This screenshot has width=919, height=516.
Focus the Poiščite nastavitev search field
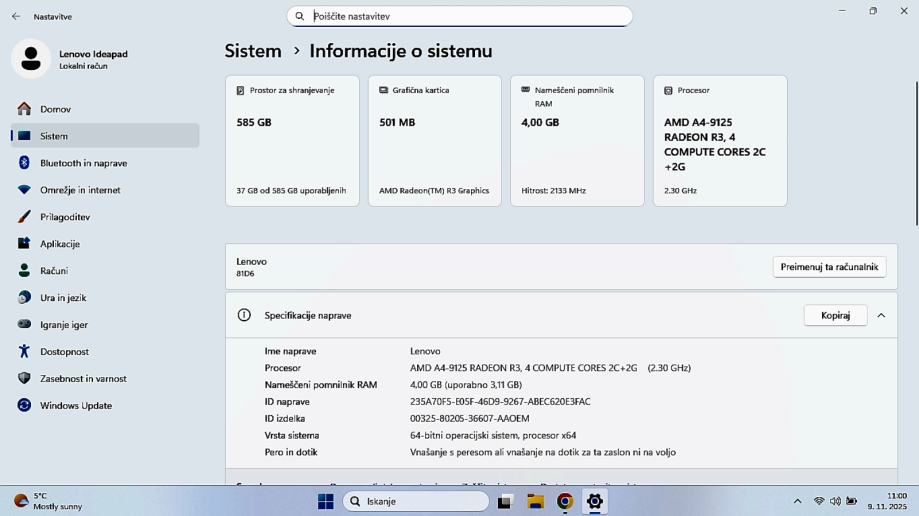coord(460,16)
